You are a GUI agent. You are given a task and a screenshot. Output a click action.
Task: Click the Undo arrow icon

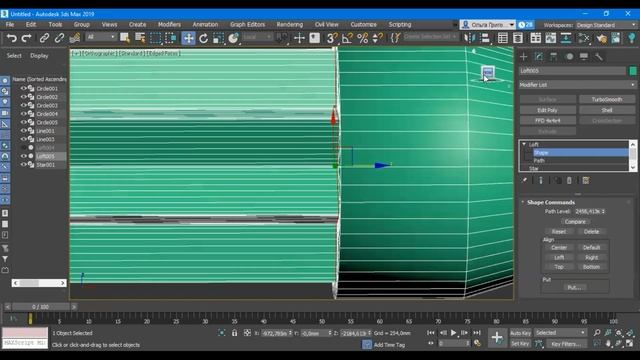11,38
